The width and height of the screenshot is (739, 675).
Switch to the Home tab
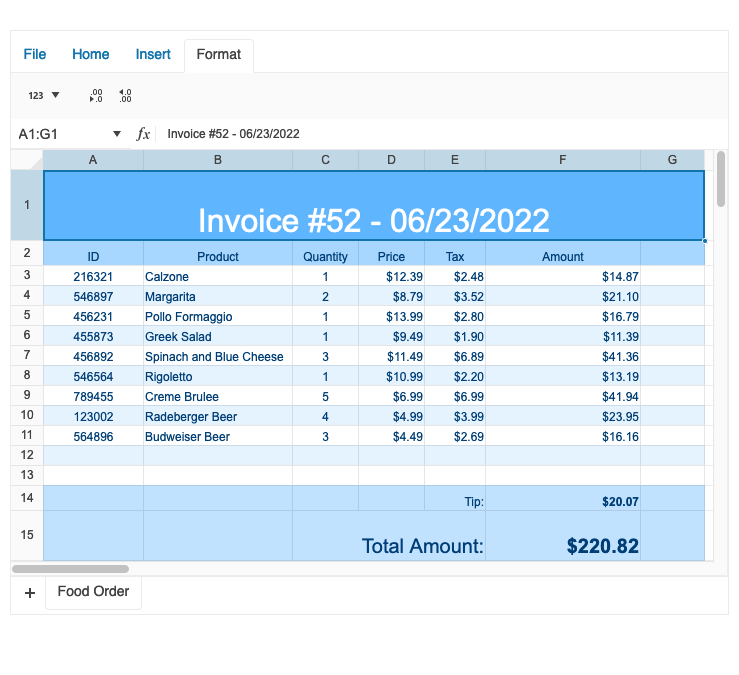coord(91,54)
